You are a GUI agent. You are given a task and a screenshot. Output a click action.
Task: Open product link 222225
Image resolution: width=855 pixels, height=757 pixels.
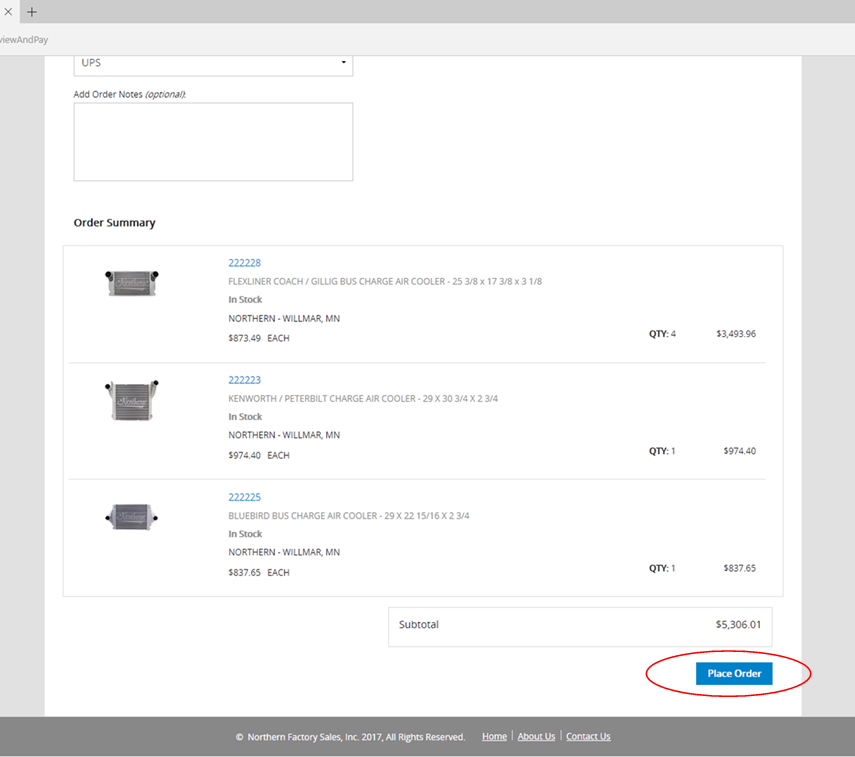[244, 497]
